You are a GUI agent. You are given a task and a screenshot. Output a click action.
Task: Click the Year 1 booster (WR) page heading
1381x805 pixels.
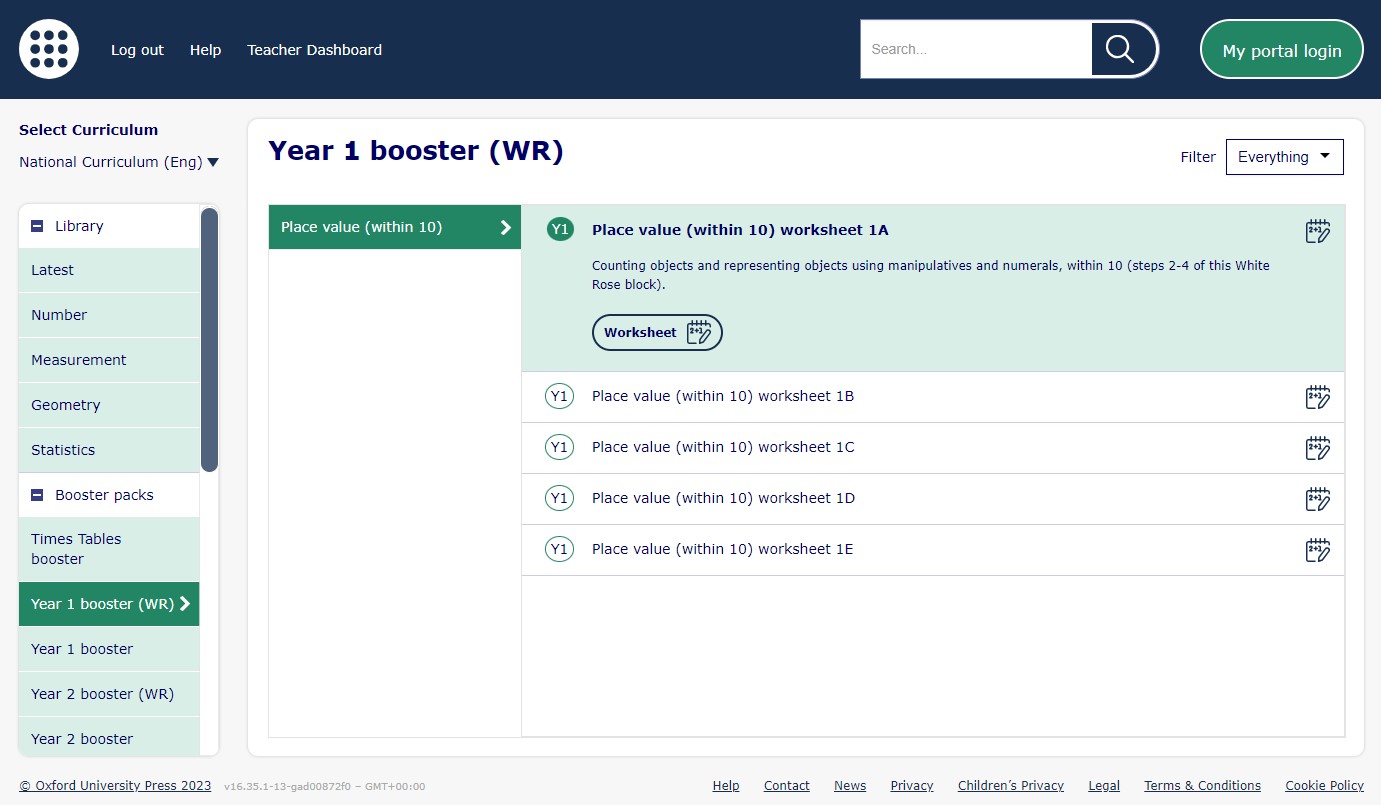(x=416, y=151)
